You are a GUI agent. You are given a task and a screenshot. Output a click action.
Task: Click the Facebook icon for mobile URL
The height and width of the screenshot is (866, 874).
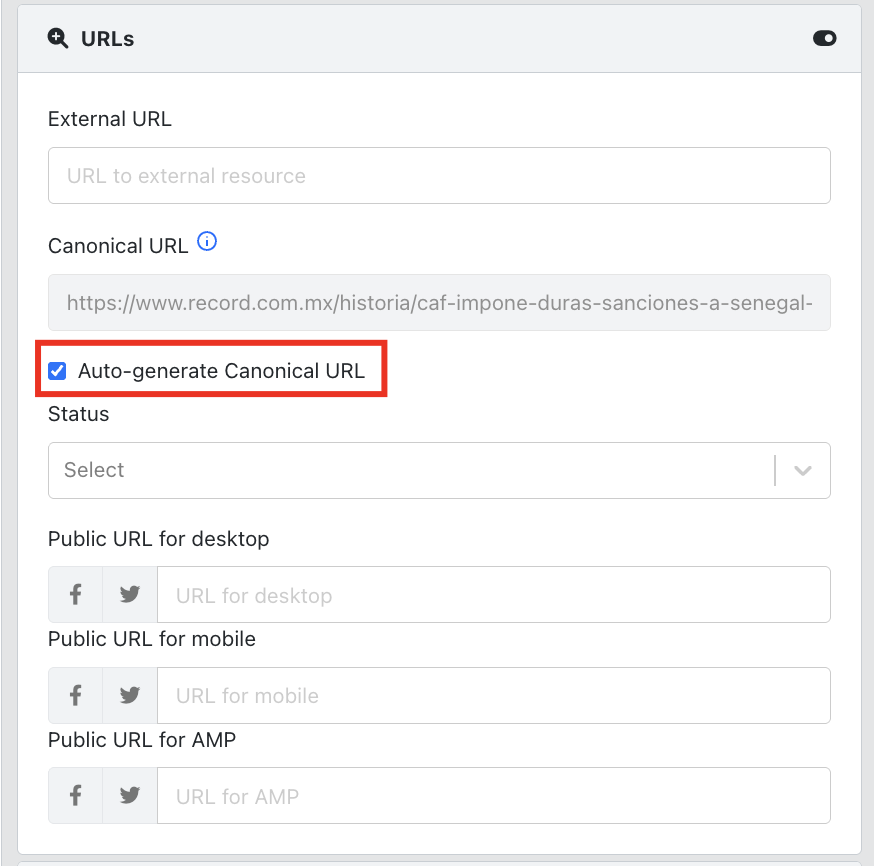tap(75, 695)
